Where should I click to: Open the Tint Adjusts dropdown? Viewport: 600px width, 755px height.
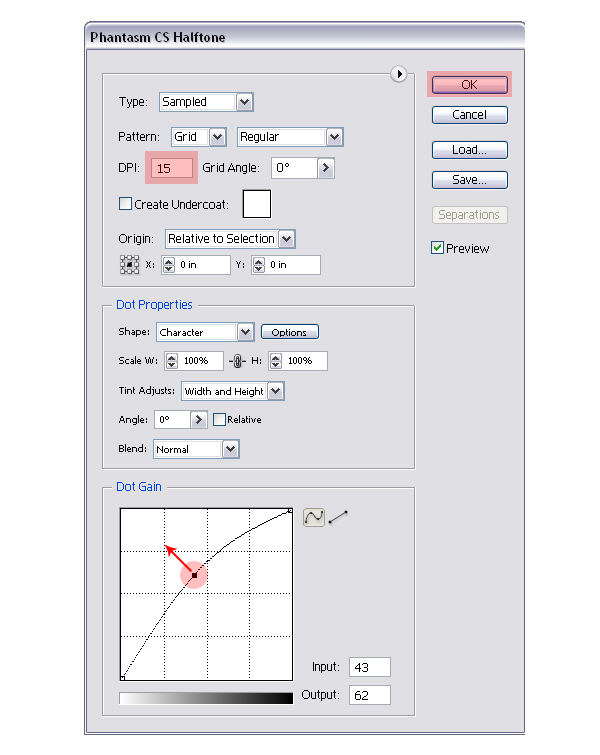click(x=233, y=391)
